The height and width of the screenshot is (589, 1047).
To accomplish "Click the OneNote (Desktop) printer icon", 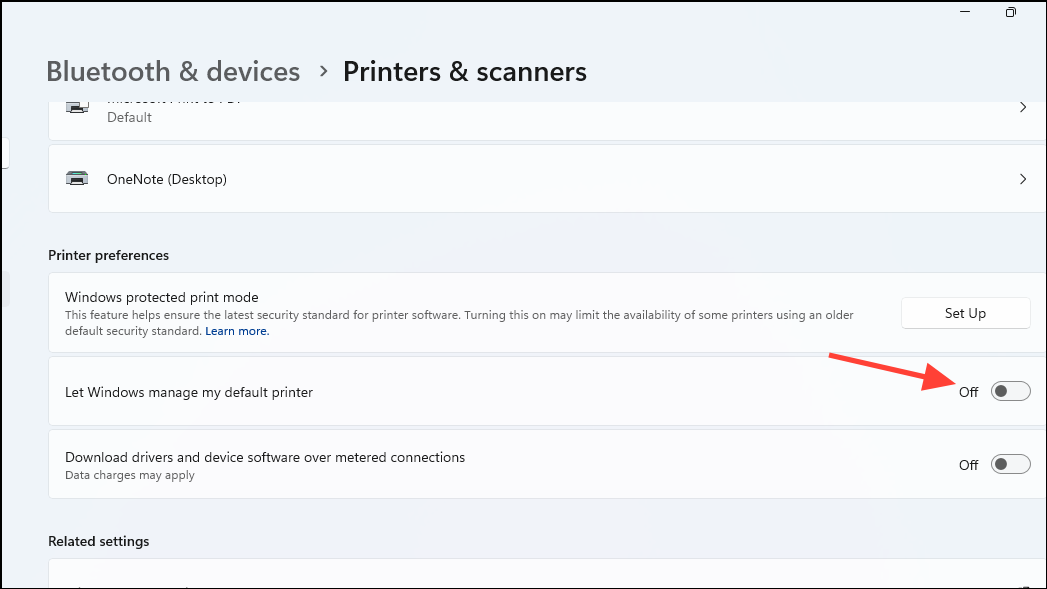I will (x=76, y=179).
